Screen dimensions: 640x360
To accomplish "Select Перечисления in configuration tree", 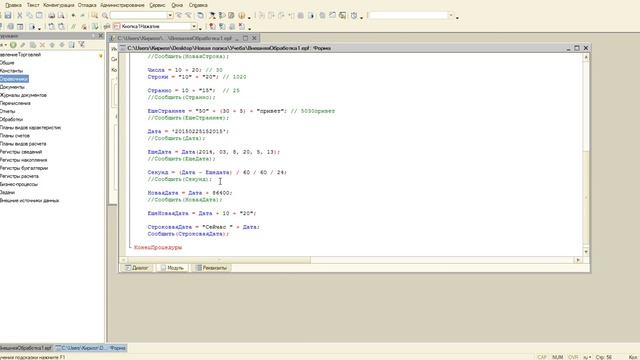I will coord(15,103).
